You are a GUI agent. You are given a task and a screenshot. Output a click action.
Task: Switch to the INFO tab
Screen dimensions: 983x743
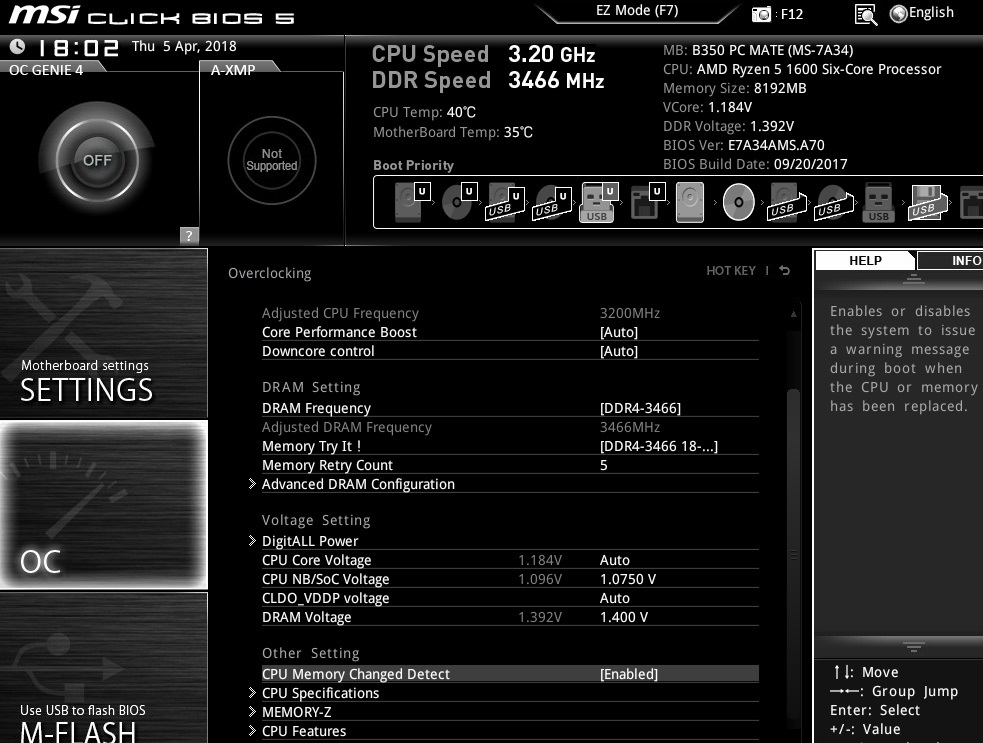[x=951, y=261]
